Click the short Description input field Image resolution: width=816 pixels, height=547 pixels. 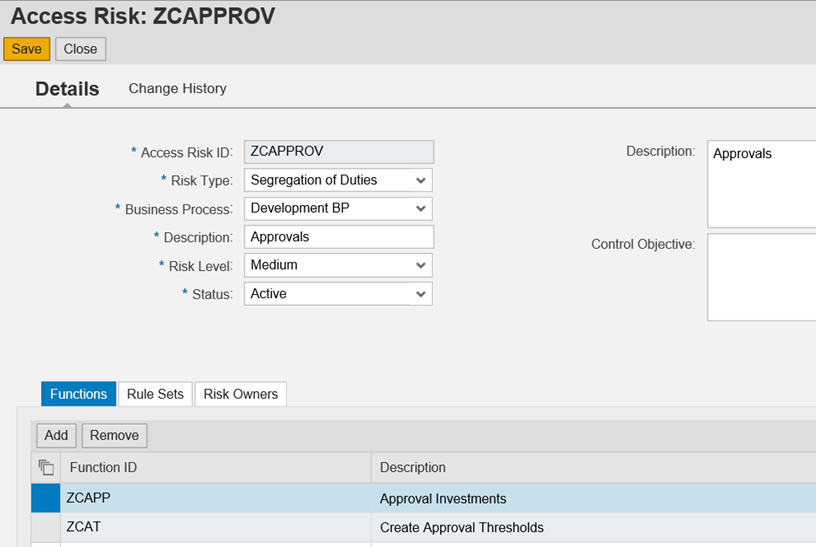(338, 237)
